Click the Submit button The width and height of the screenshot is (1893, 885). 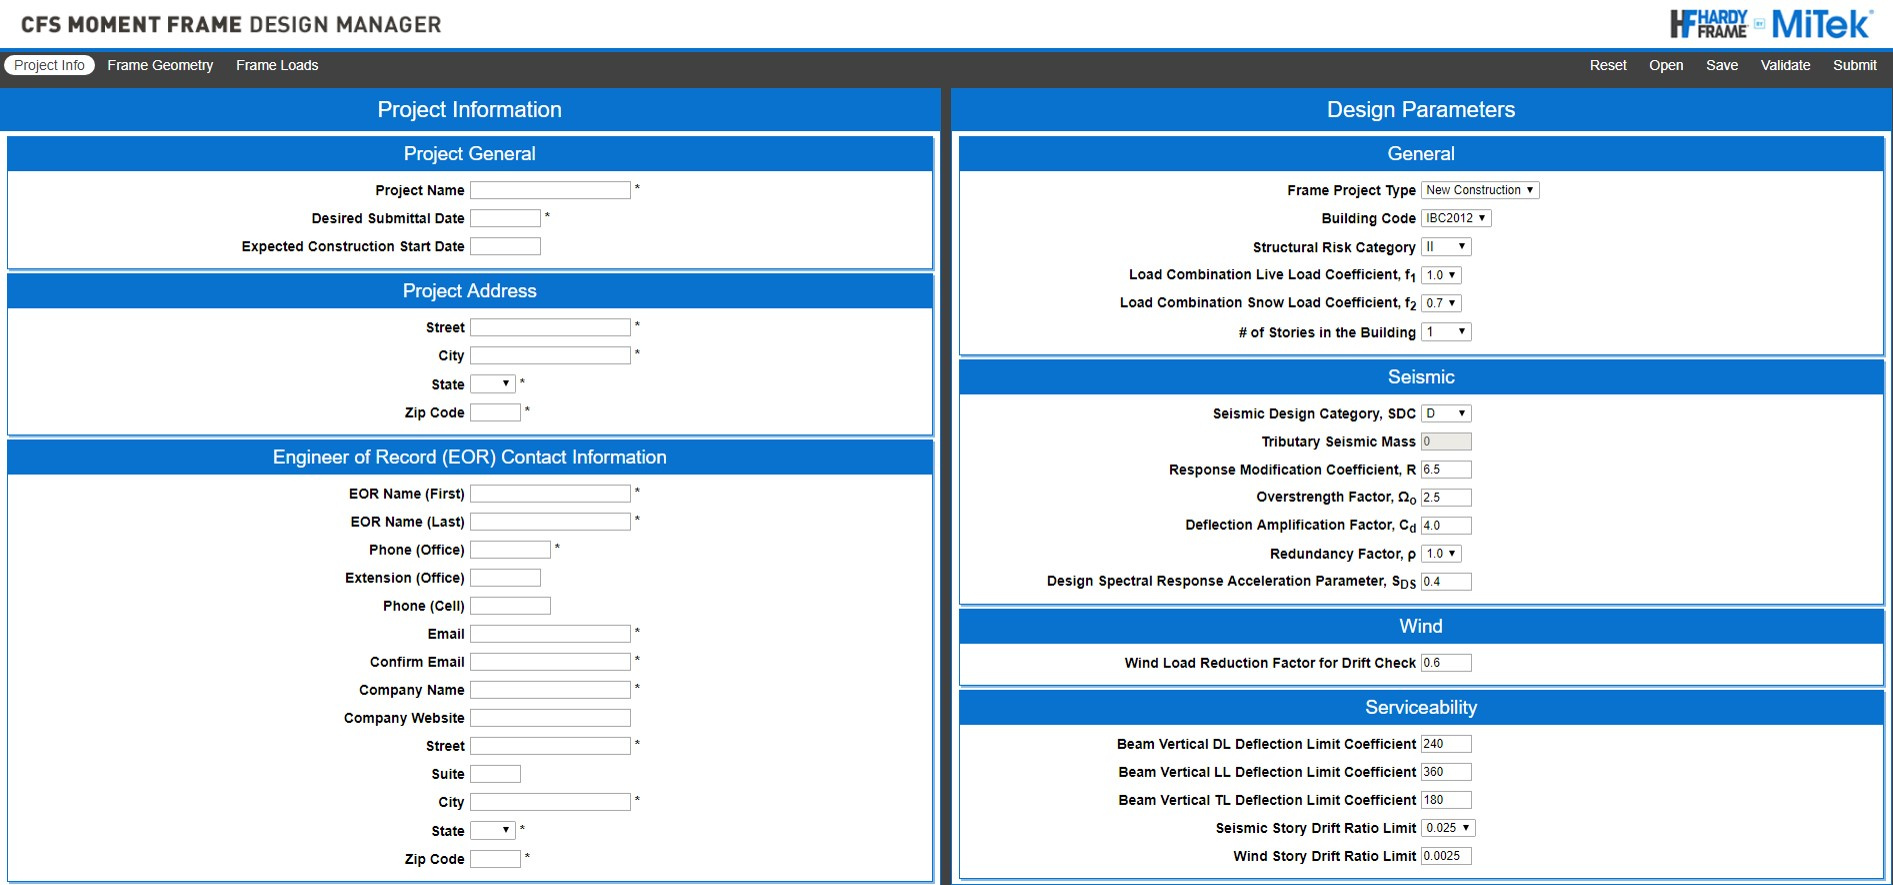click(1855, 65)
